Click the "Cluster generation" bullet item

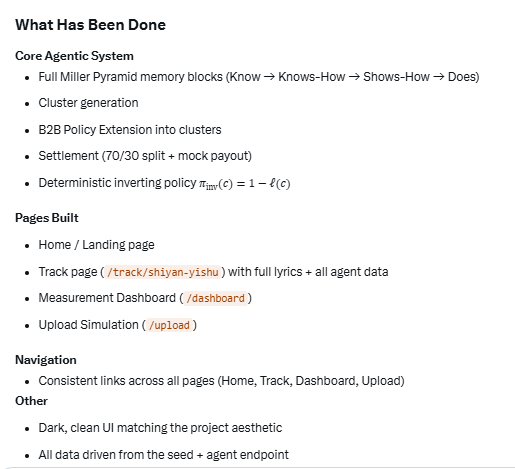tap(88, 103)
